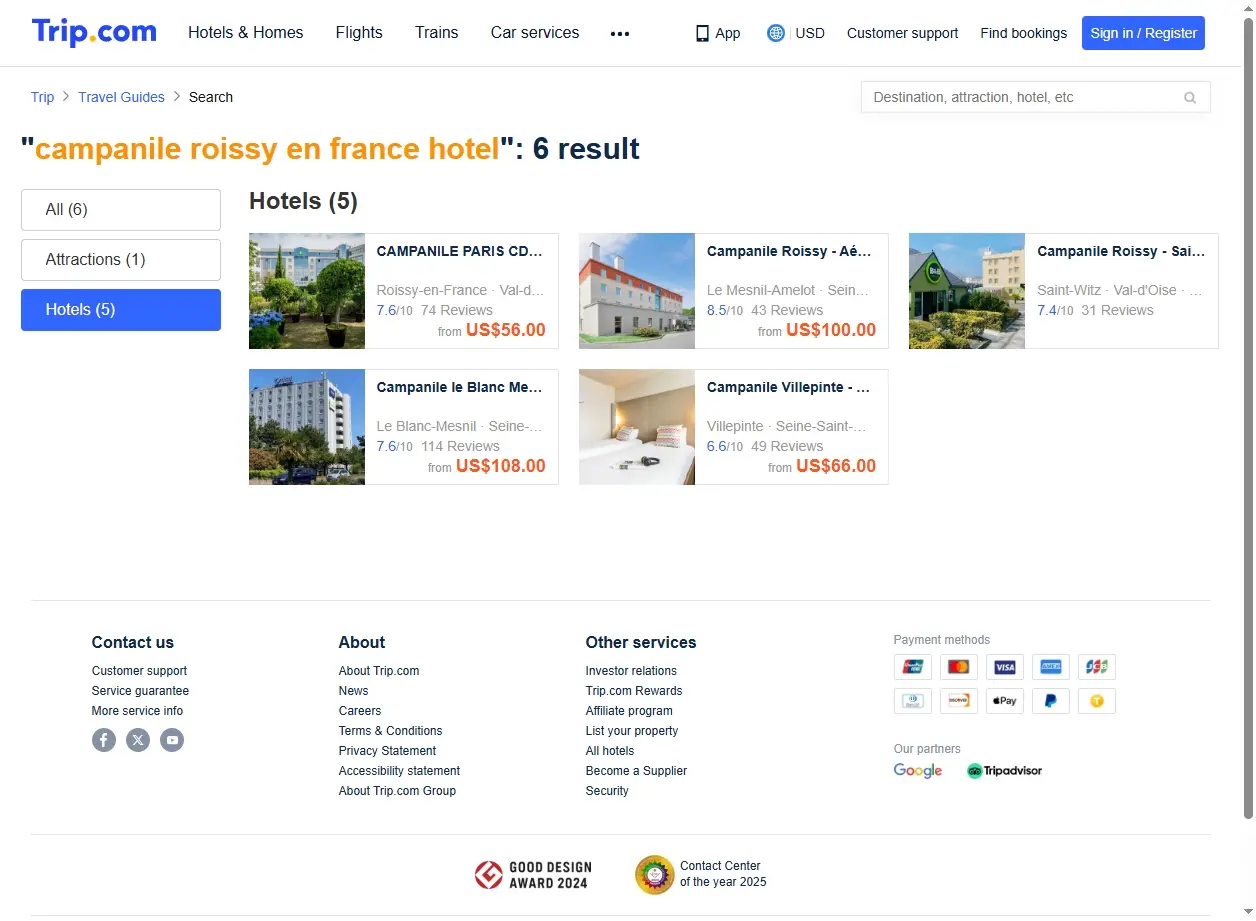
Task: Click the US$100.00 price
Action: [x=831, y=330]
